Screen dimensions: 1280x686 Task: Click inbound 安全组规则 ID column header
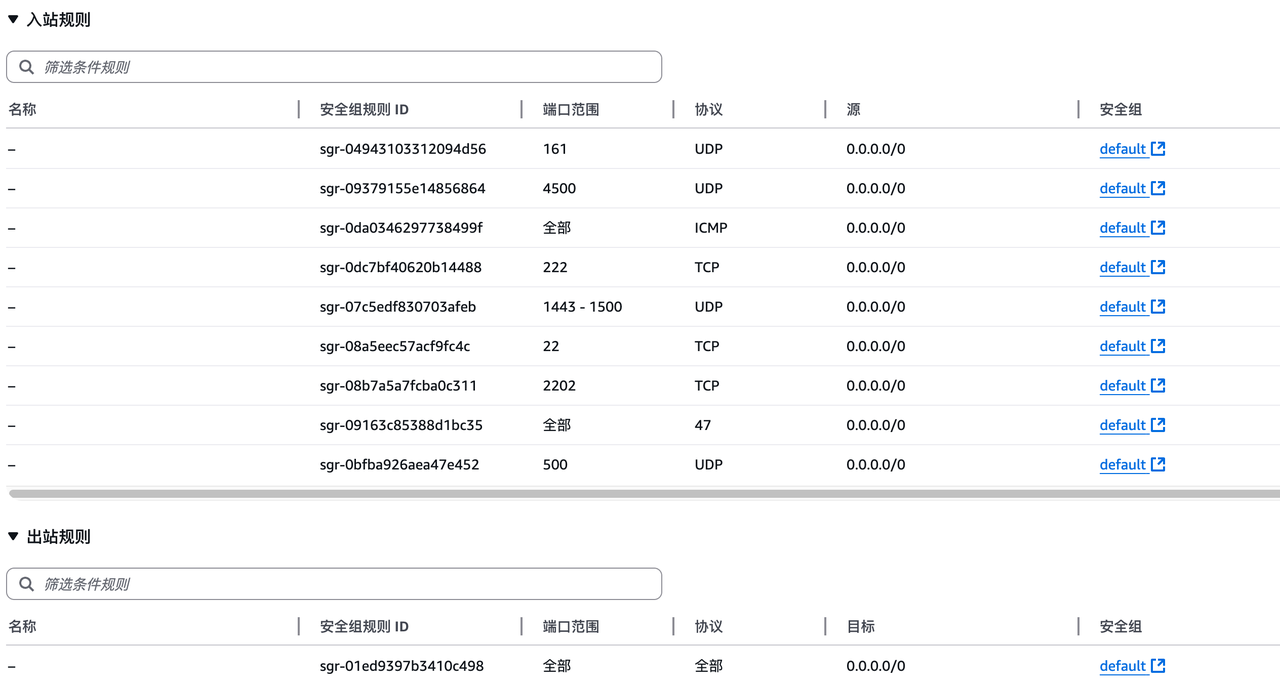click(x=364, y=110)
